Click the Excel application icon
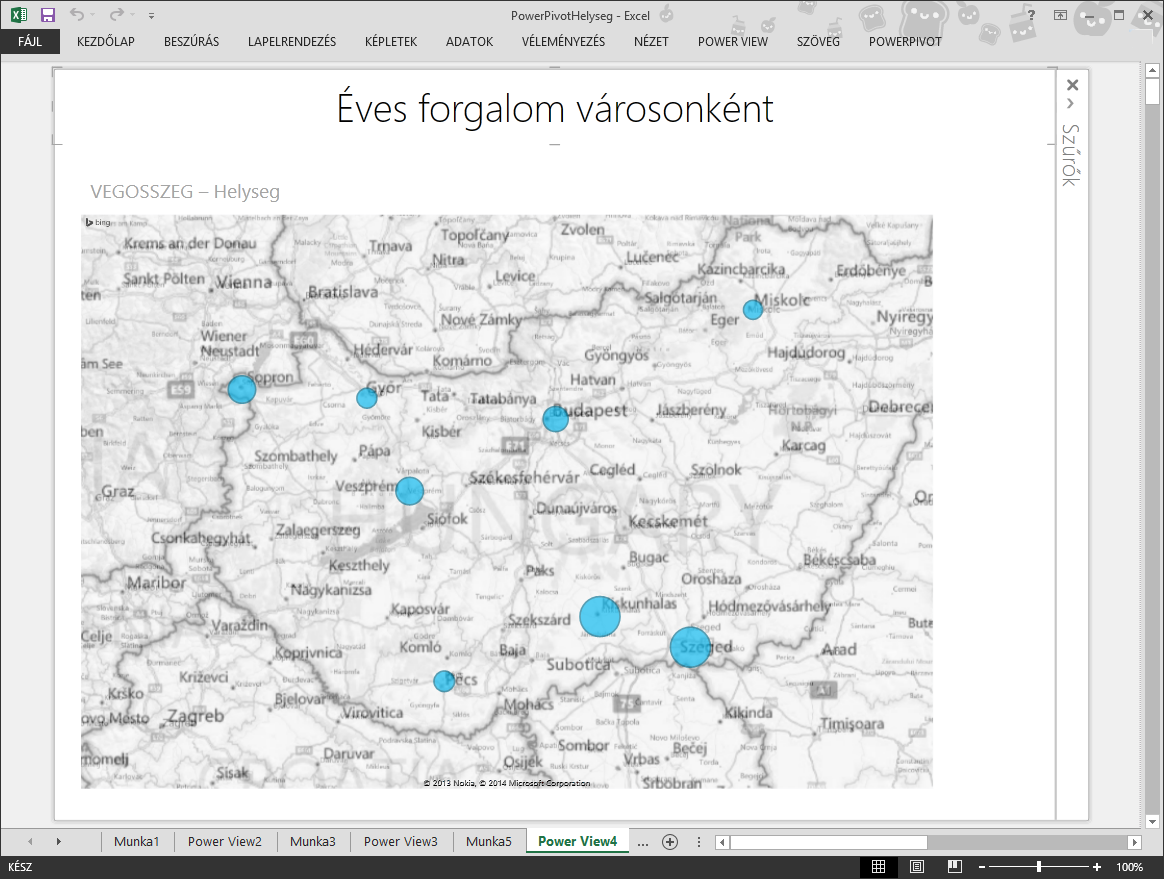The height and width of the screenshot is (879, 1164). [19, 14]
